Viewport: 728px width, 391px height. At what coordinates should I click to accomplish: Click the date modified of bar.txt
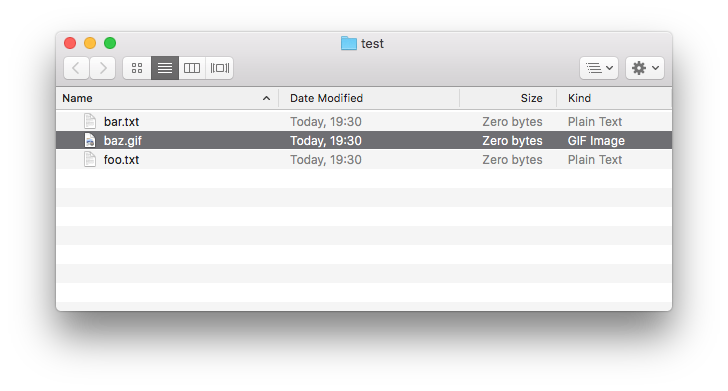click(x=325, y=122)
